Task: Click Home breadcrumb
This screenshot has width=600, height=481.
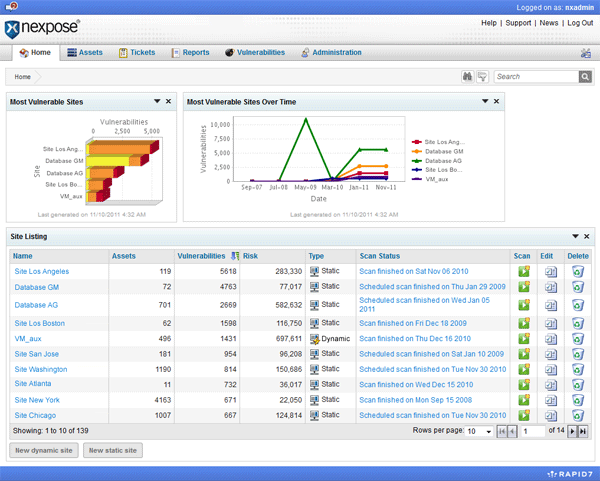Action: pos(23,77)
